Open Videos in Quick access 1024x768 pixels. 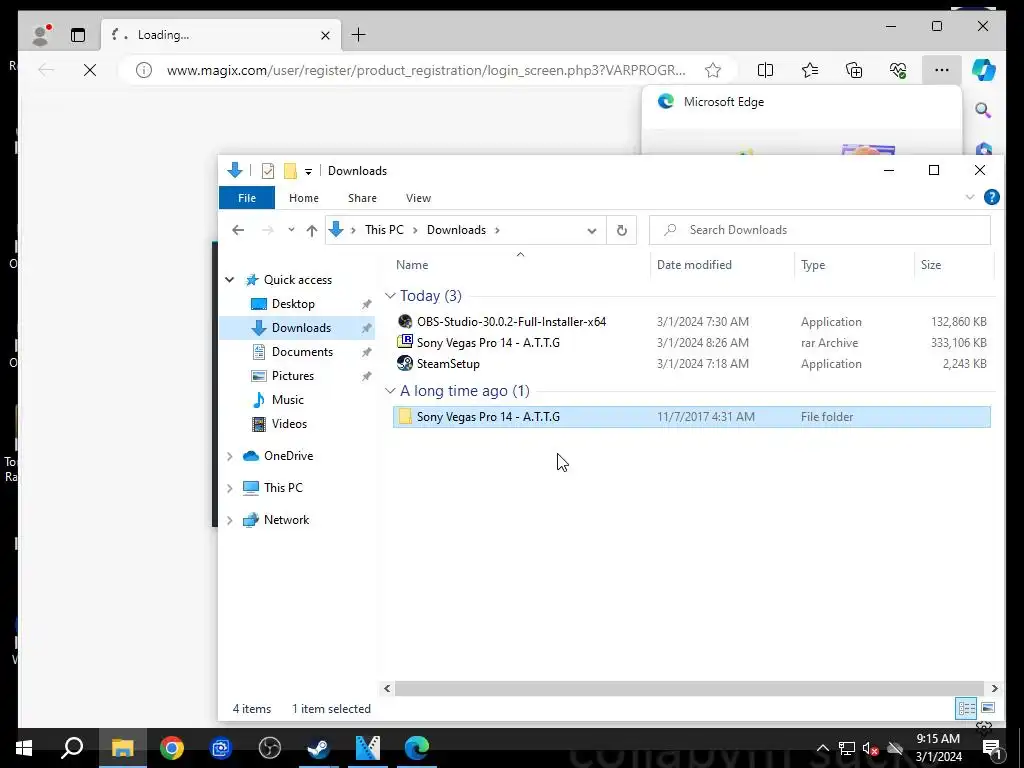coord(289,424)
